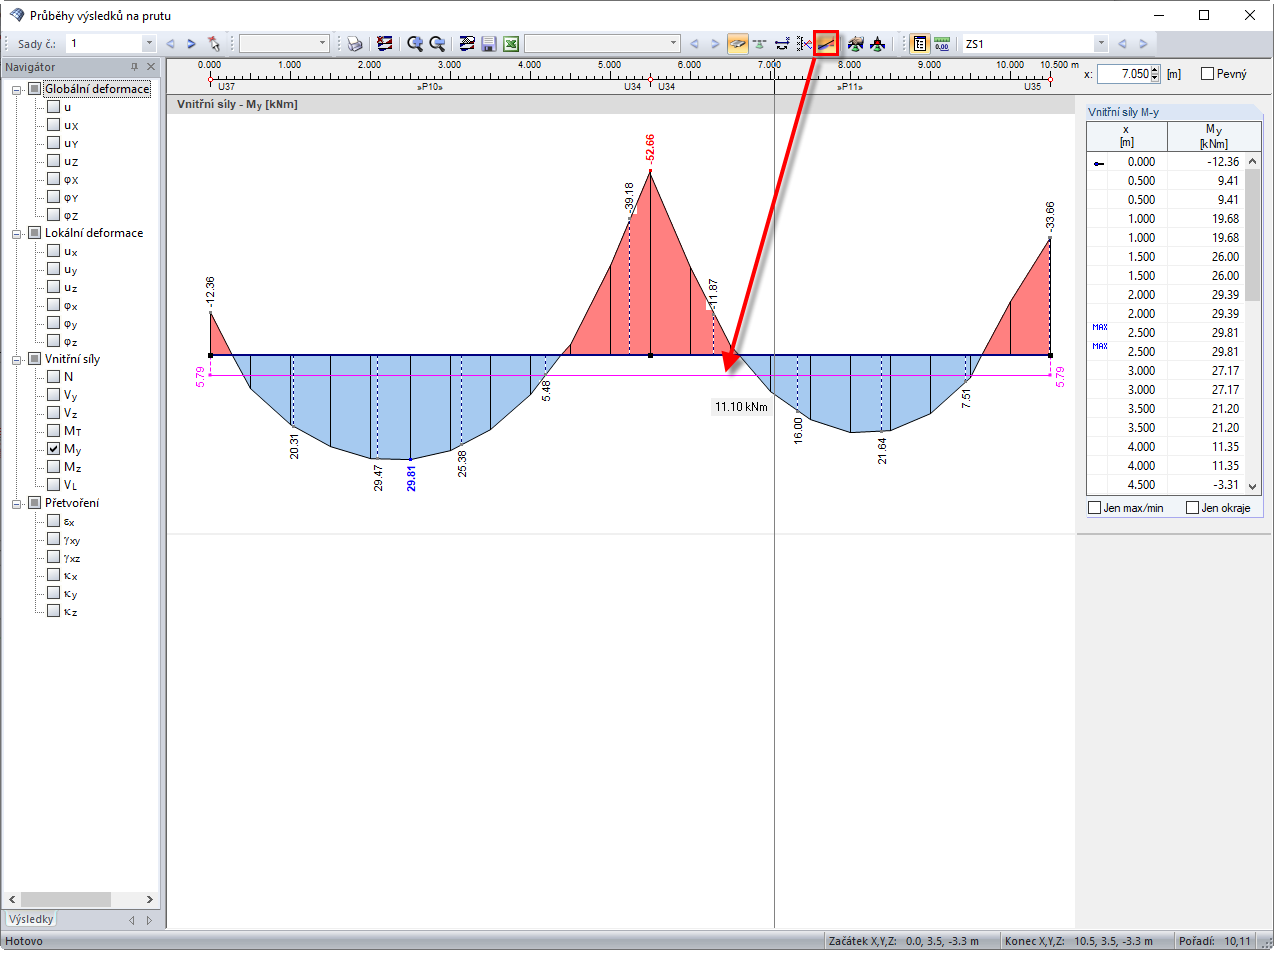Toggle the highlighted orange display icon
Image resolution: width=1274 pixels, height=955 pixels.
pyautogui.click(x=738, y=44)
